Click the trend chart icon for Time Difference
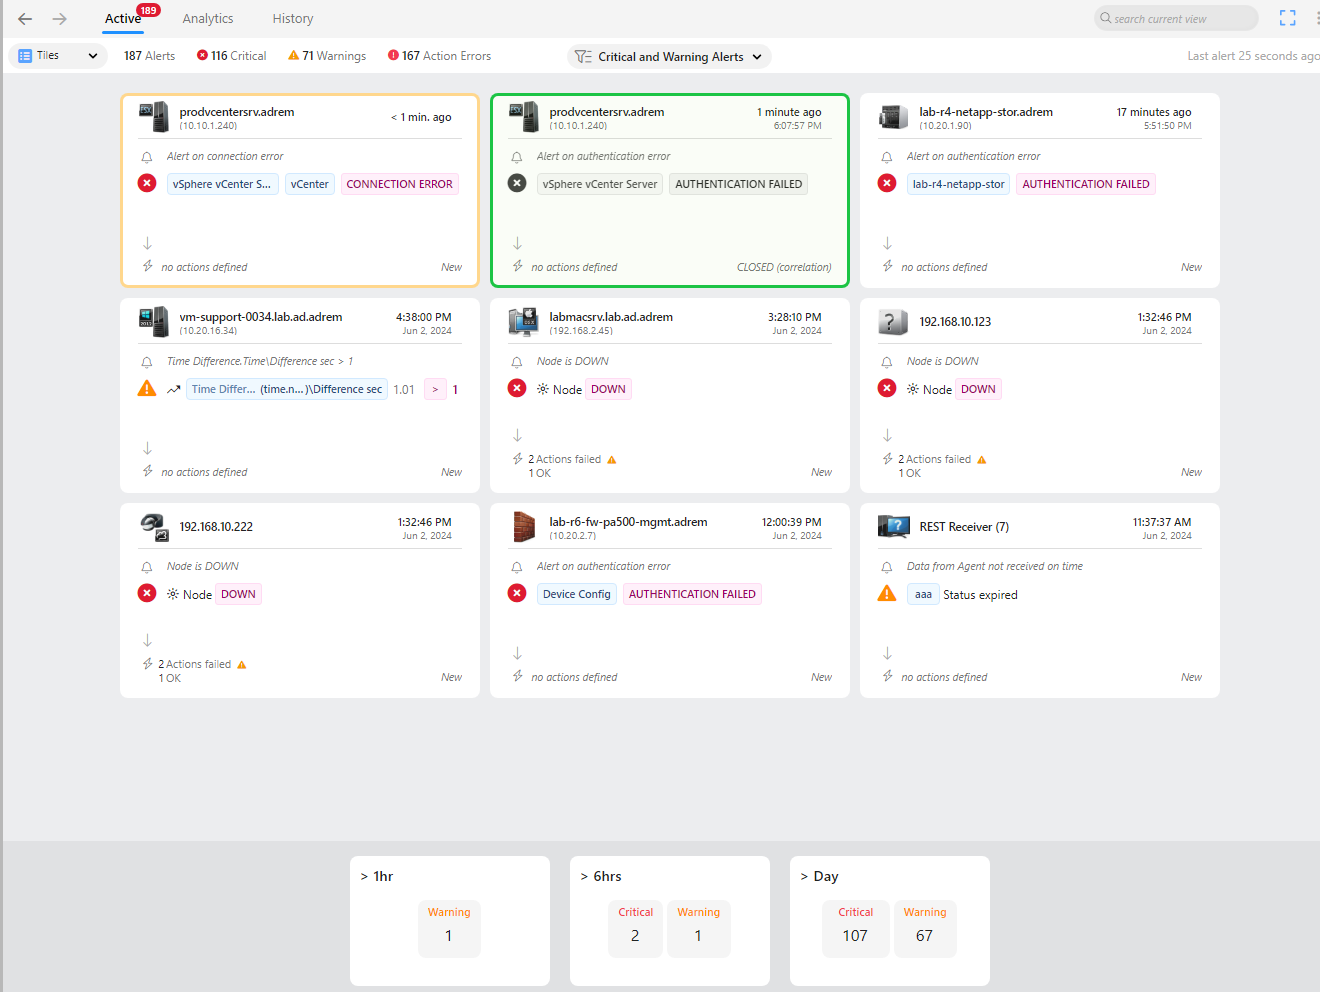This screenshot has width=1320, height=992. (x=174, y=389)
